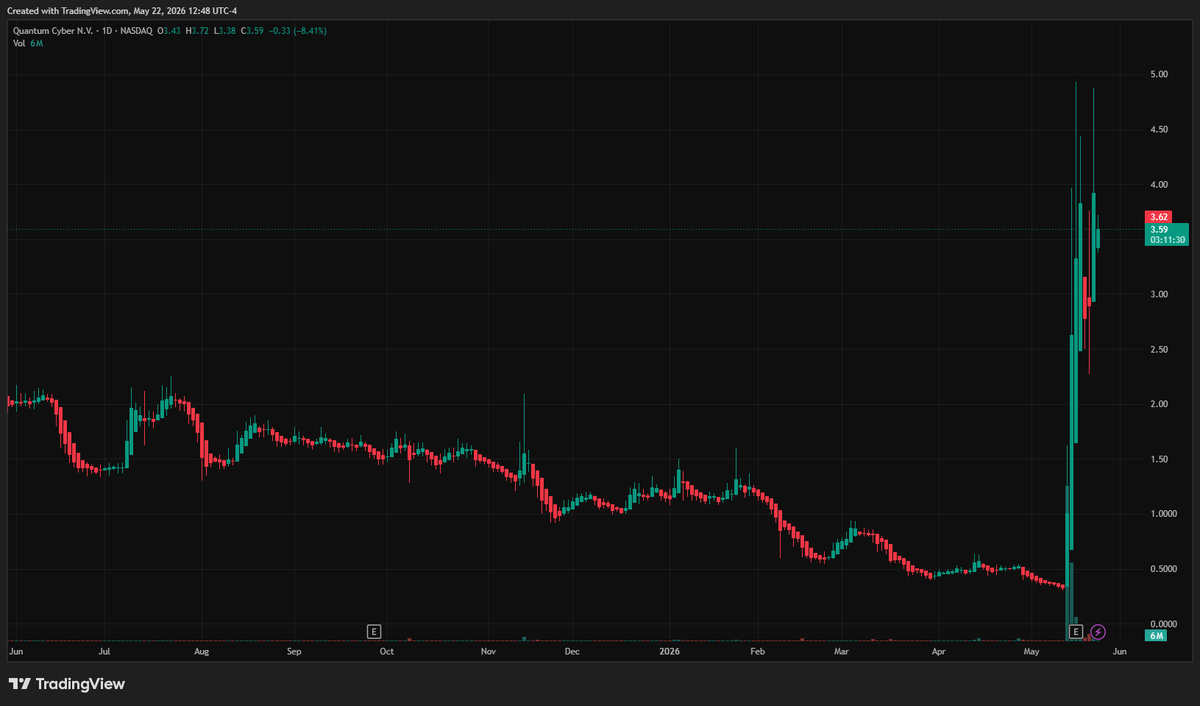Click the Nov label on time axis
The image size is (1200, 706).
tap(488, 651)
